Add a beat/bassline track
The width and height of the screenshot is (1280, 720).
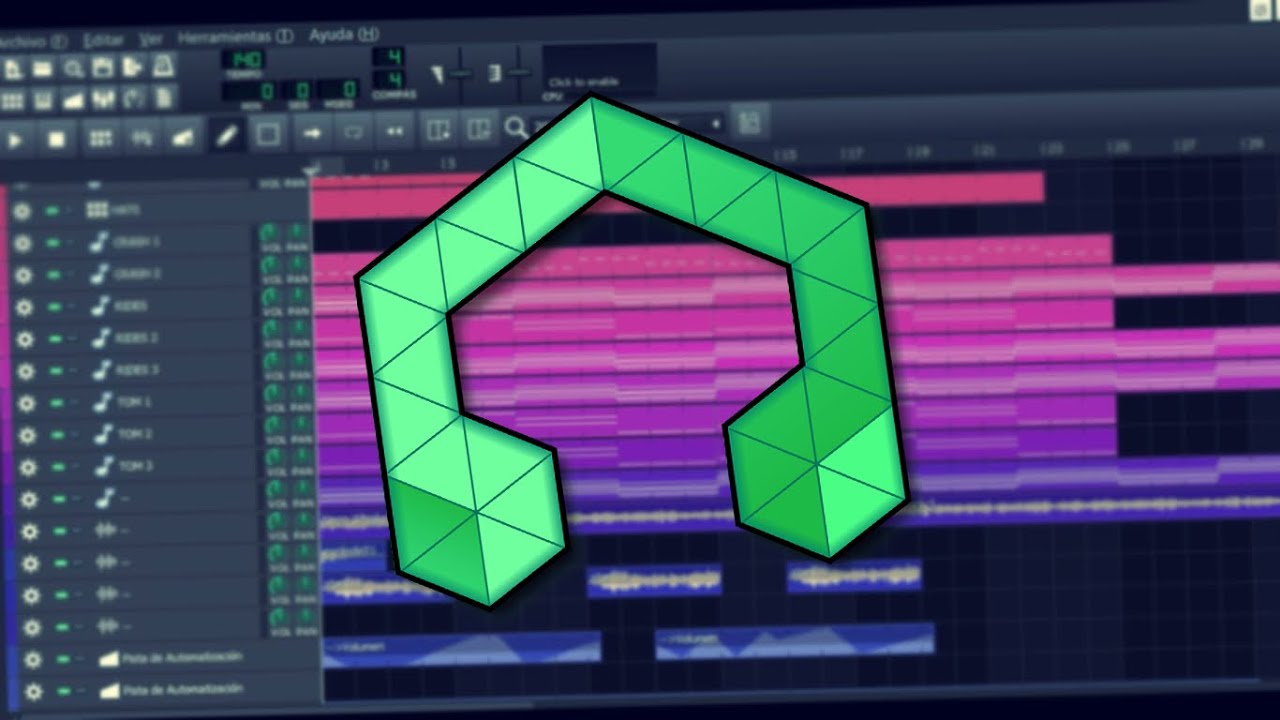100,139
